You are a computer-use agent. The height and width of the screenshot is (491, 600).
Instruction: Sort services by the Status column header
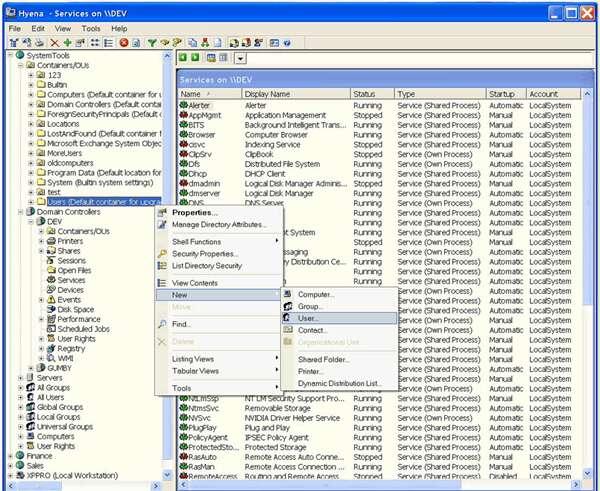click(x=364, y=94)
